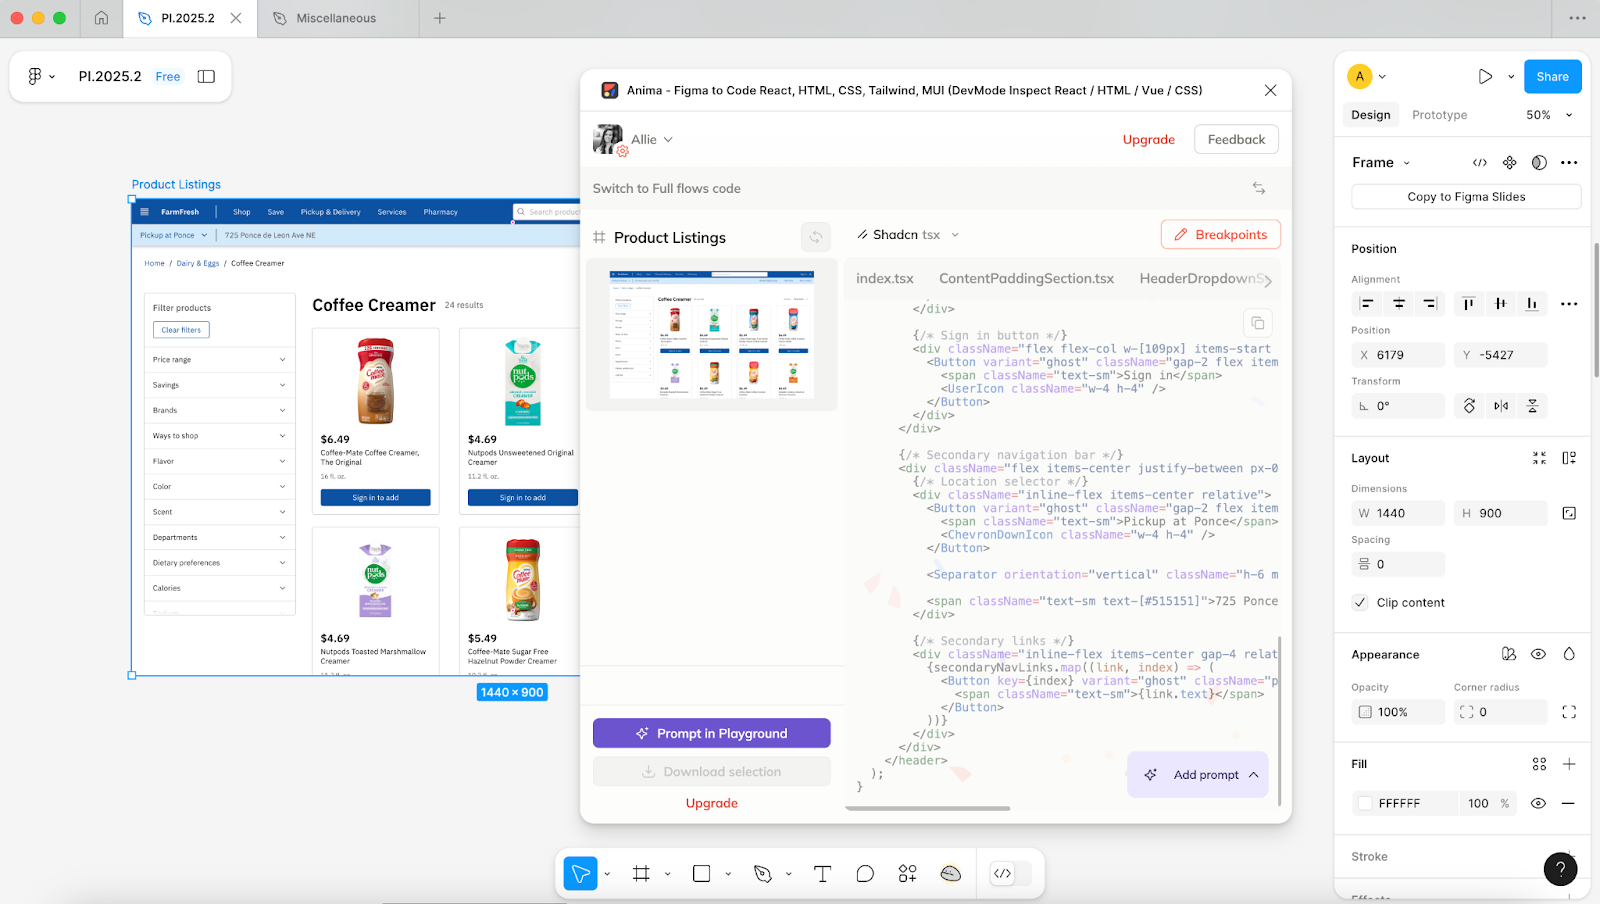The height and width of the screenshot is (904, 1600).
Task: Rotate the frame 90 degrees
Action: (x=1469, y=406)
